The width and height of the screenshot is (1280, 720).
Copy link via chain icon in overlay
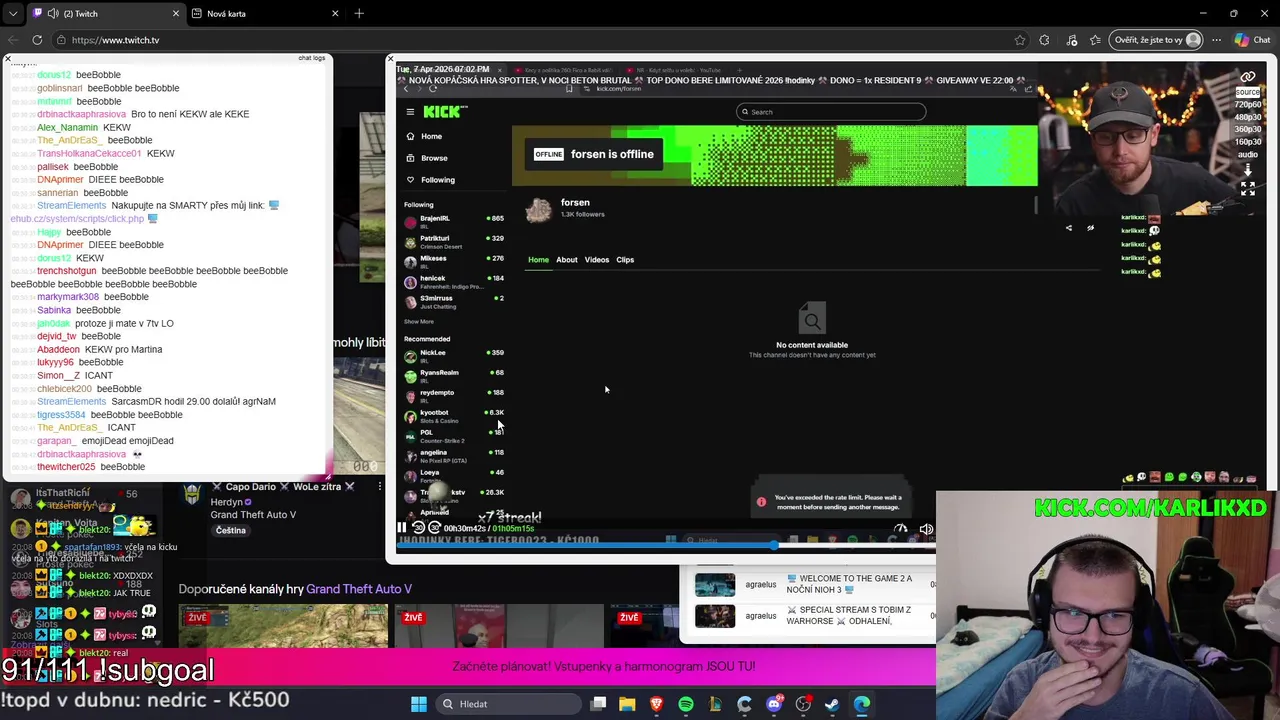[x=1248, y=77]
